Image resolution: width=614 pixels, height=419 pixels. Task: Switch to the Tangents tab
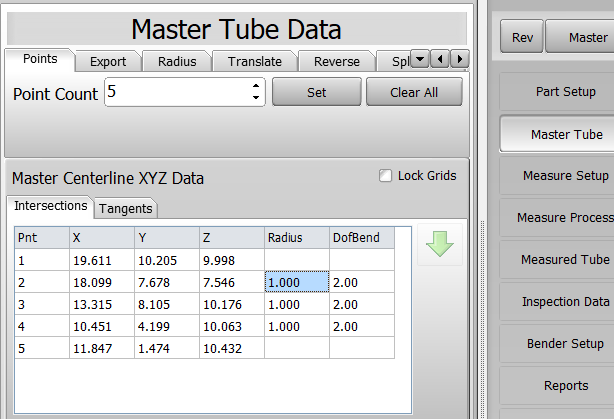(125, 208)
